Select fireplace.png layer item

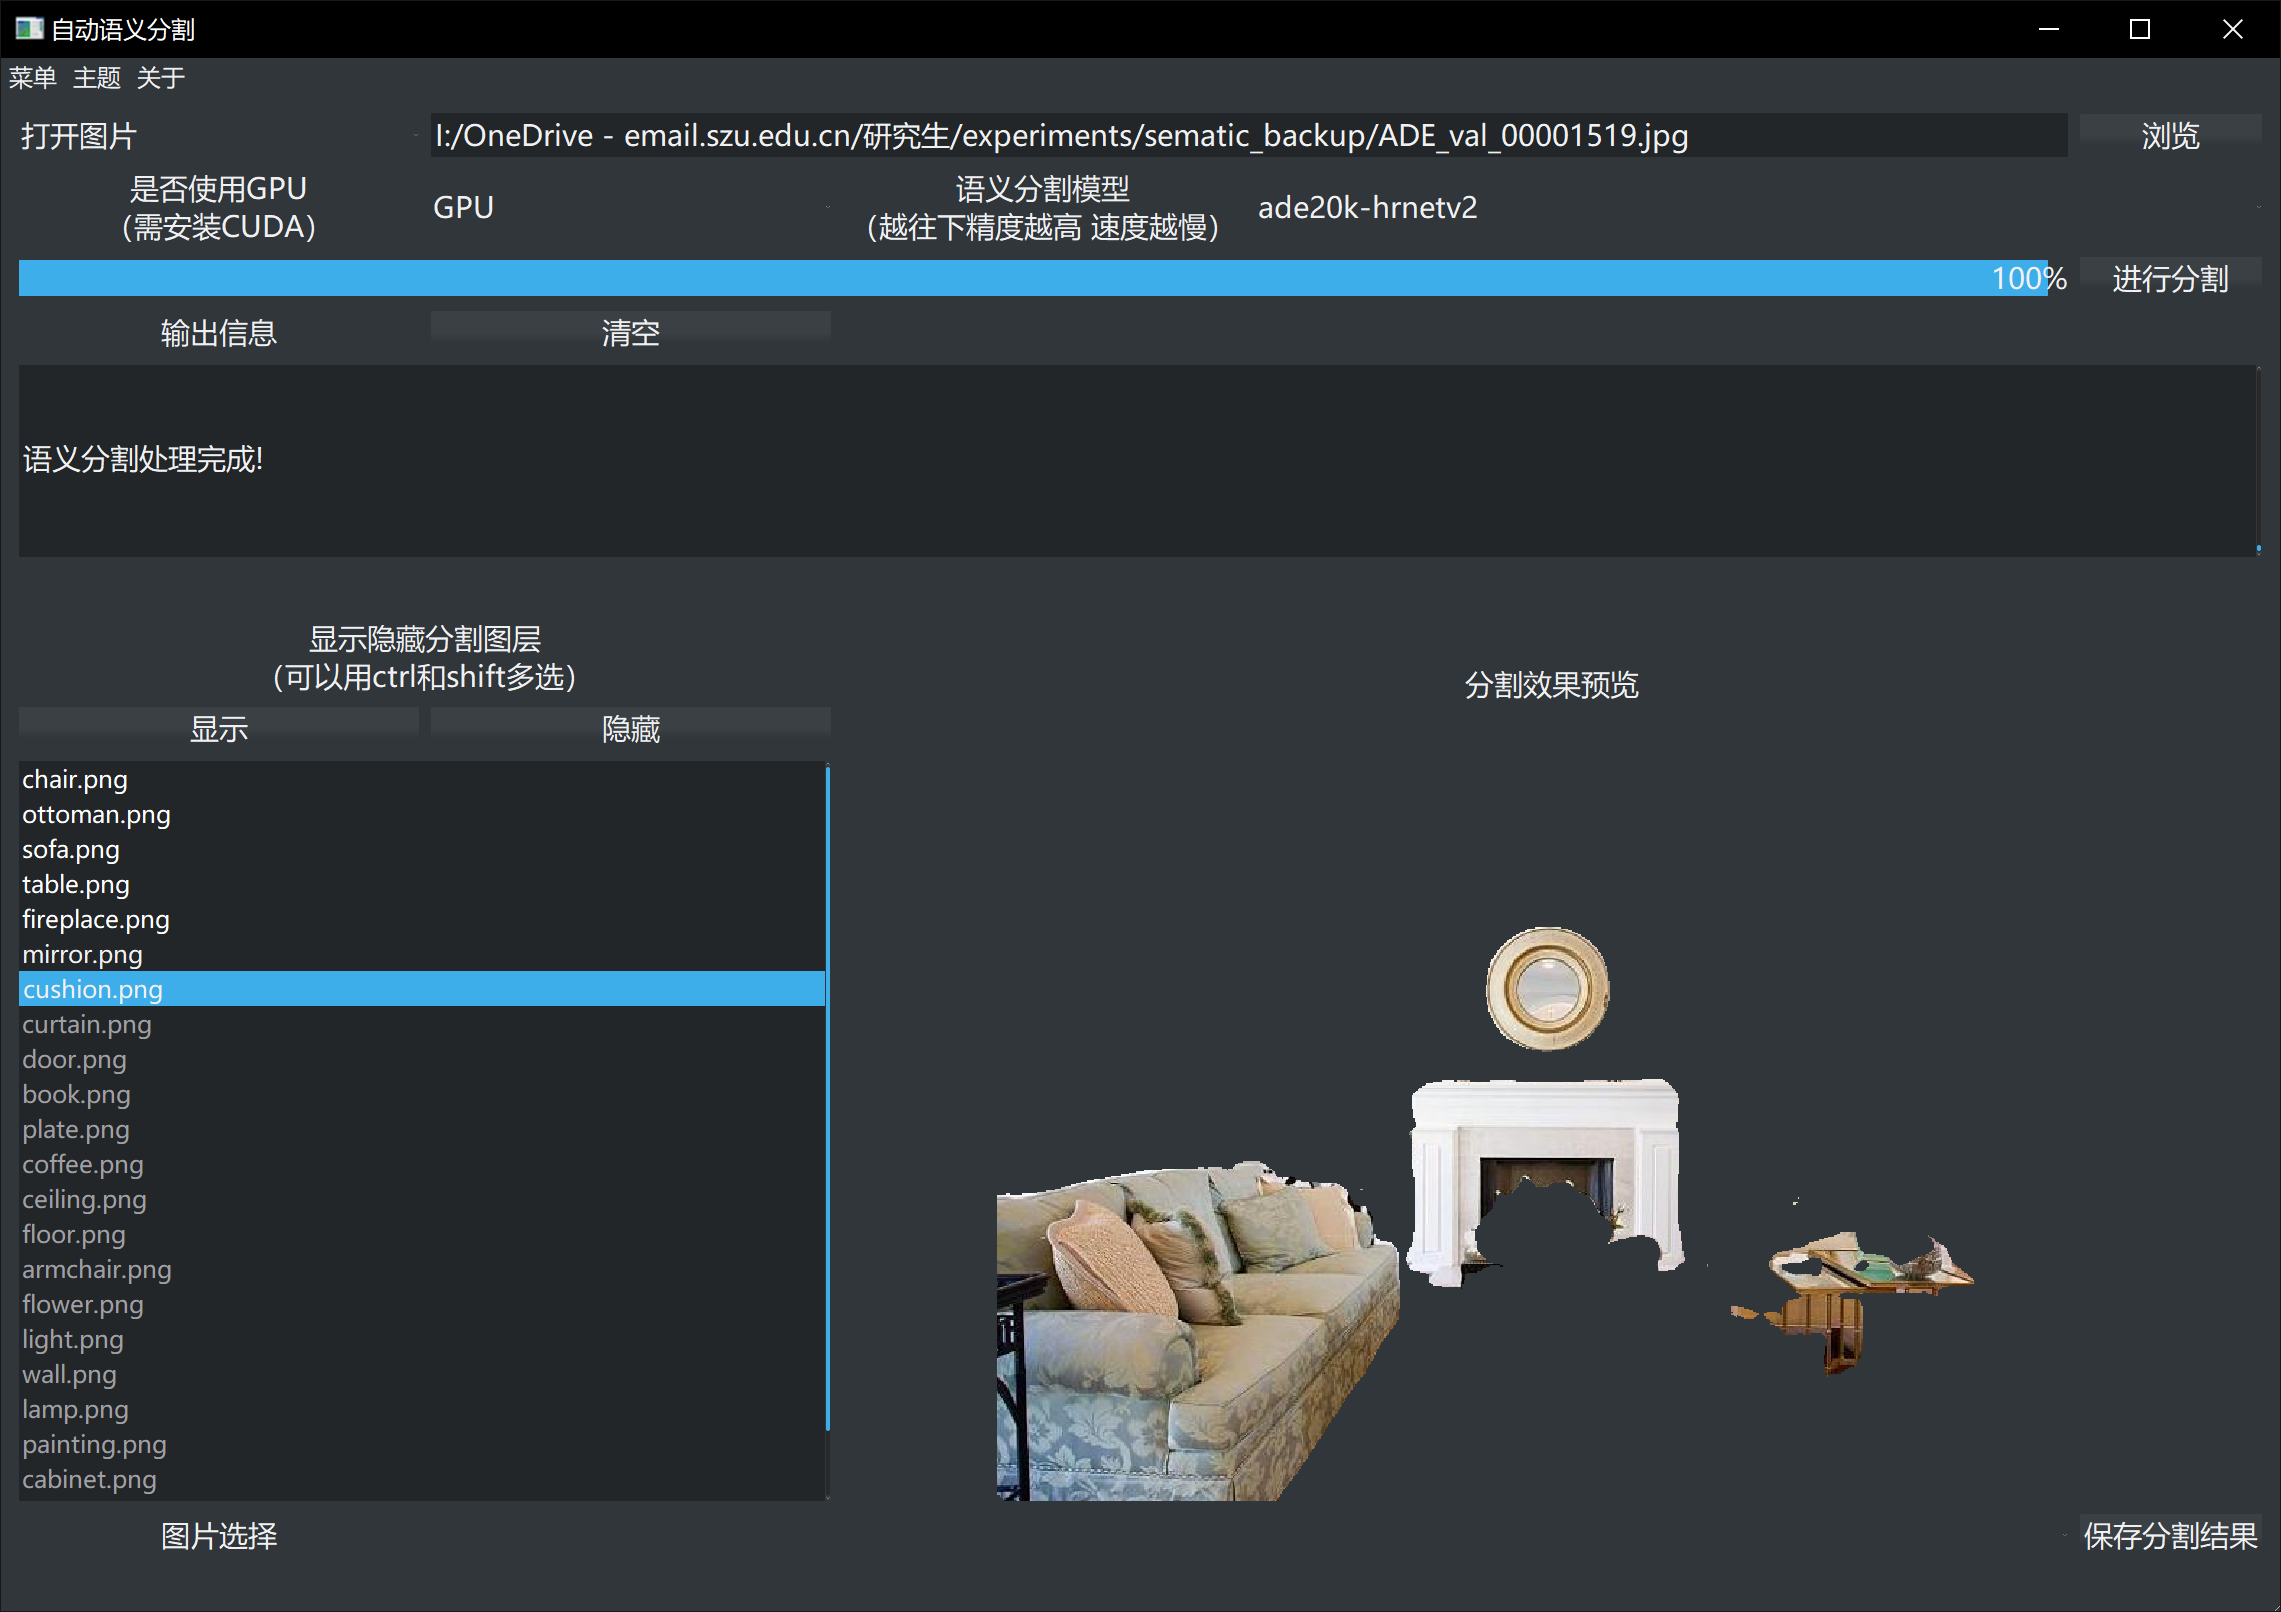click(96, 919)
